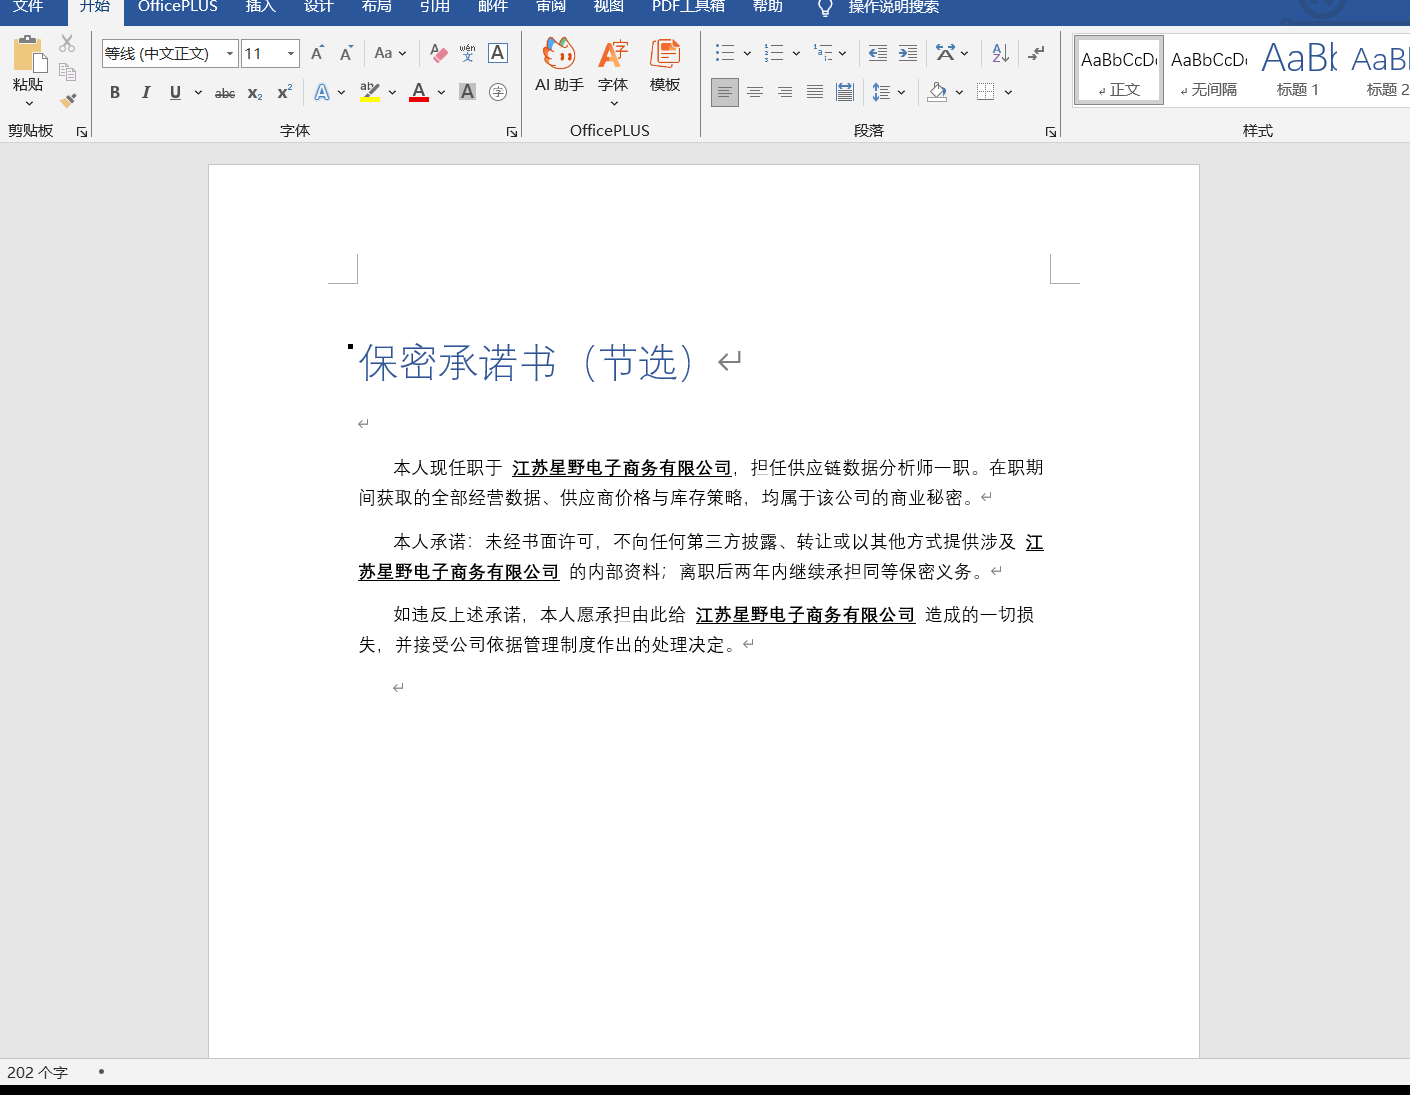Click the borders grid icon
This screenshot has height=1095, width=1410.
click(985, 92)
